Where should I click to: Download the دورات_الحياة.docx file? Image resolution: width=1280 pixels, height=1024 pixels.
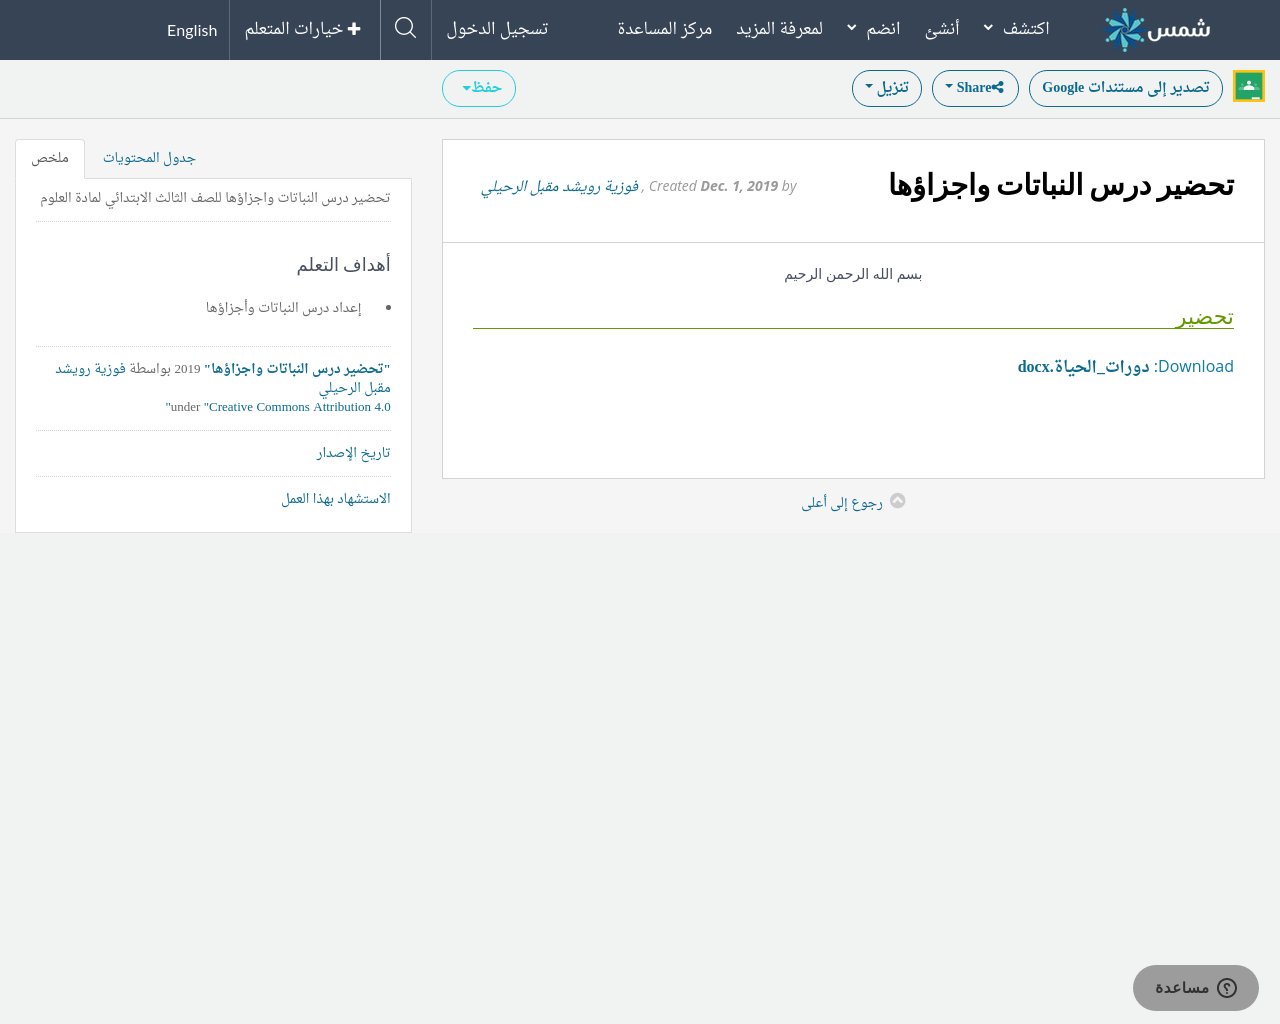pyautogui.click(x=1083, y=366)
